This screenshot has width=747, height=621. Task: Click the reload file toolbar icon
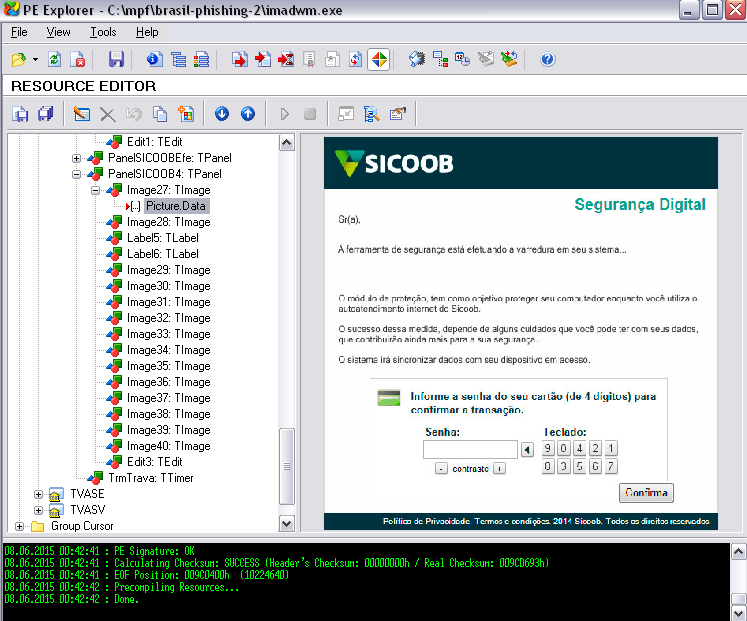[55, 60]
